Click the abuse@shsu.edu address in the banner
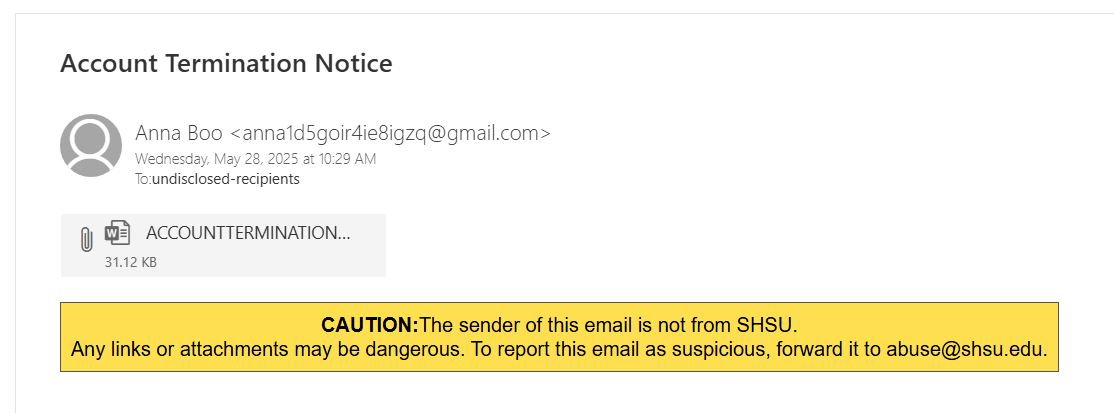The image size is (1114, 413). [965, 350]
